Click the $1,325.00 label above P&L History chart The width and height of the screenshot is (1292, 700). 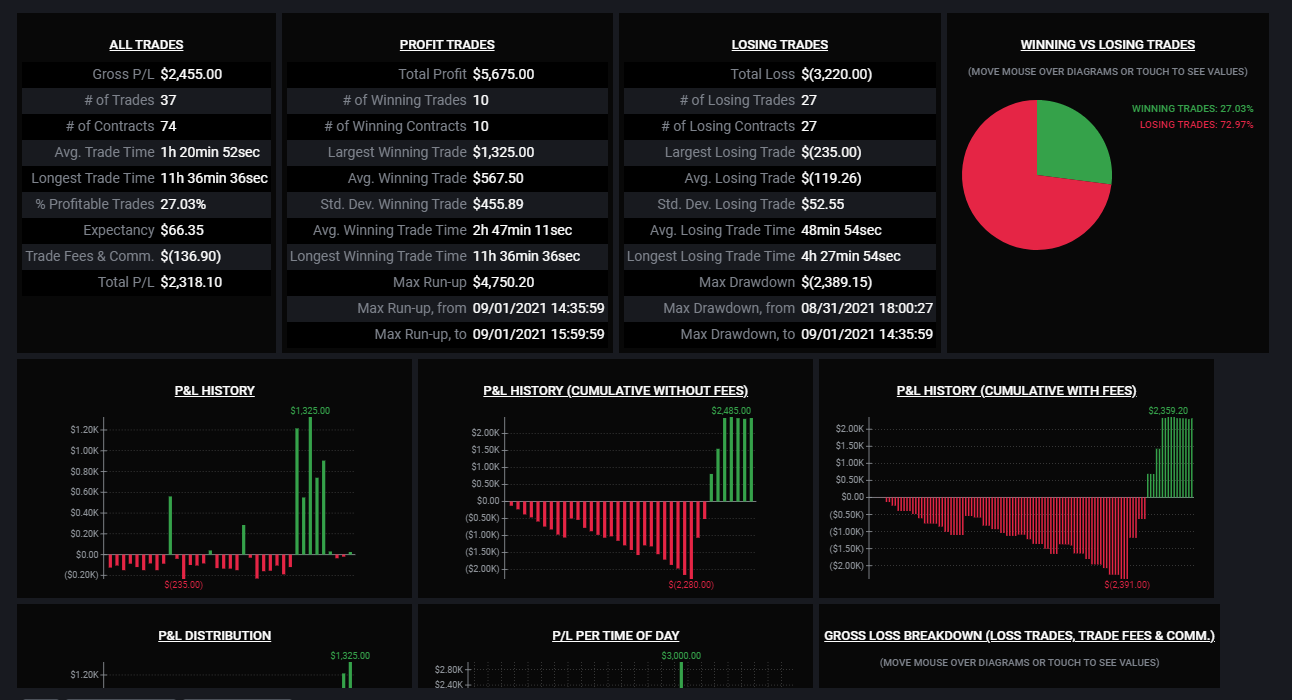(x=310, y=411)
